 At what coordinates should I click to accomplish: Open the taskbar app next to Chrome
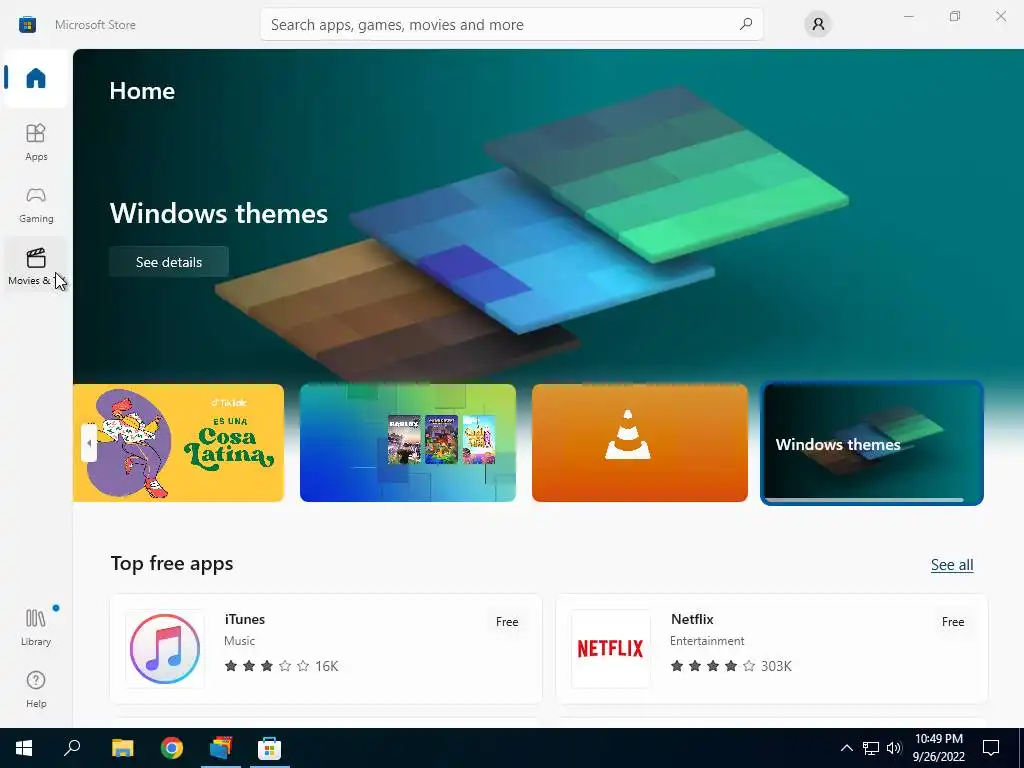[x=221, y=748]
